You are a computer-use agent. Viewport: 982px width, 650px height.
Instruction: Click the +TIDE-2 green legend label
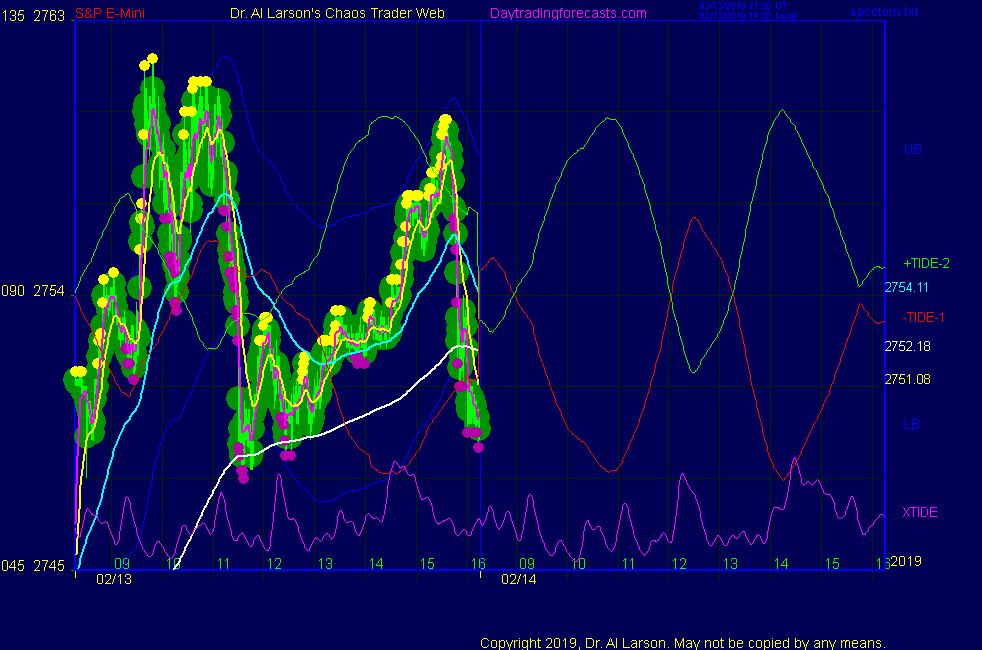(x=926, y=263)
